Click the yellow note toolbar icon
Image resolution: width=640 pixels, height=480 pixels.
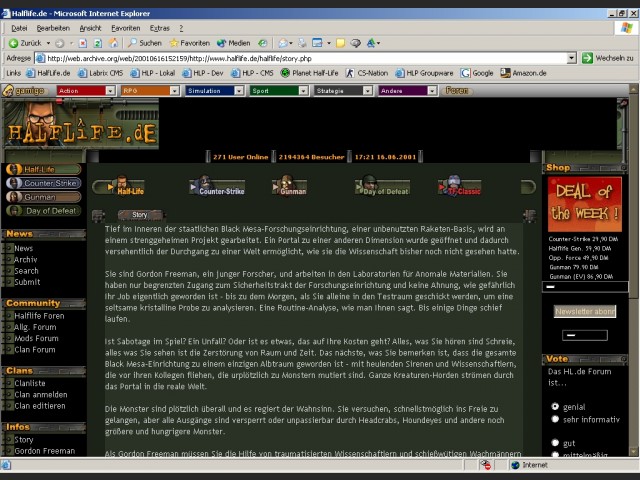[340, 43]
